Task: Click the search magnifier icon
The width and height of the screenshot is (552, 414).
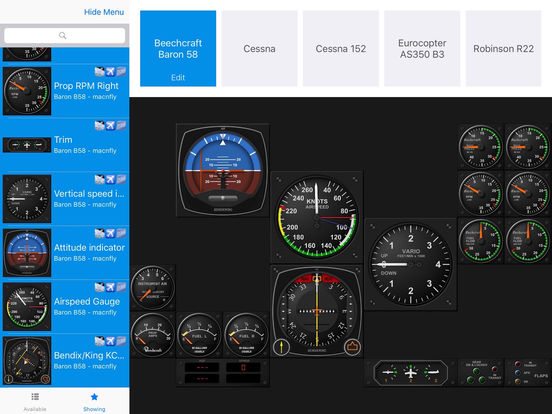Action: coord(63,35)
